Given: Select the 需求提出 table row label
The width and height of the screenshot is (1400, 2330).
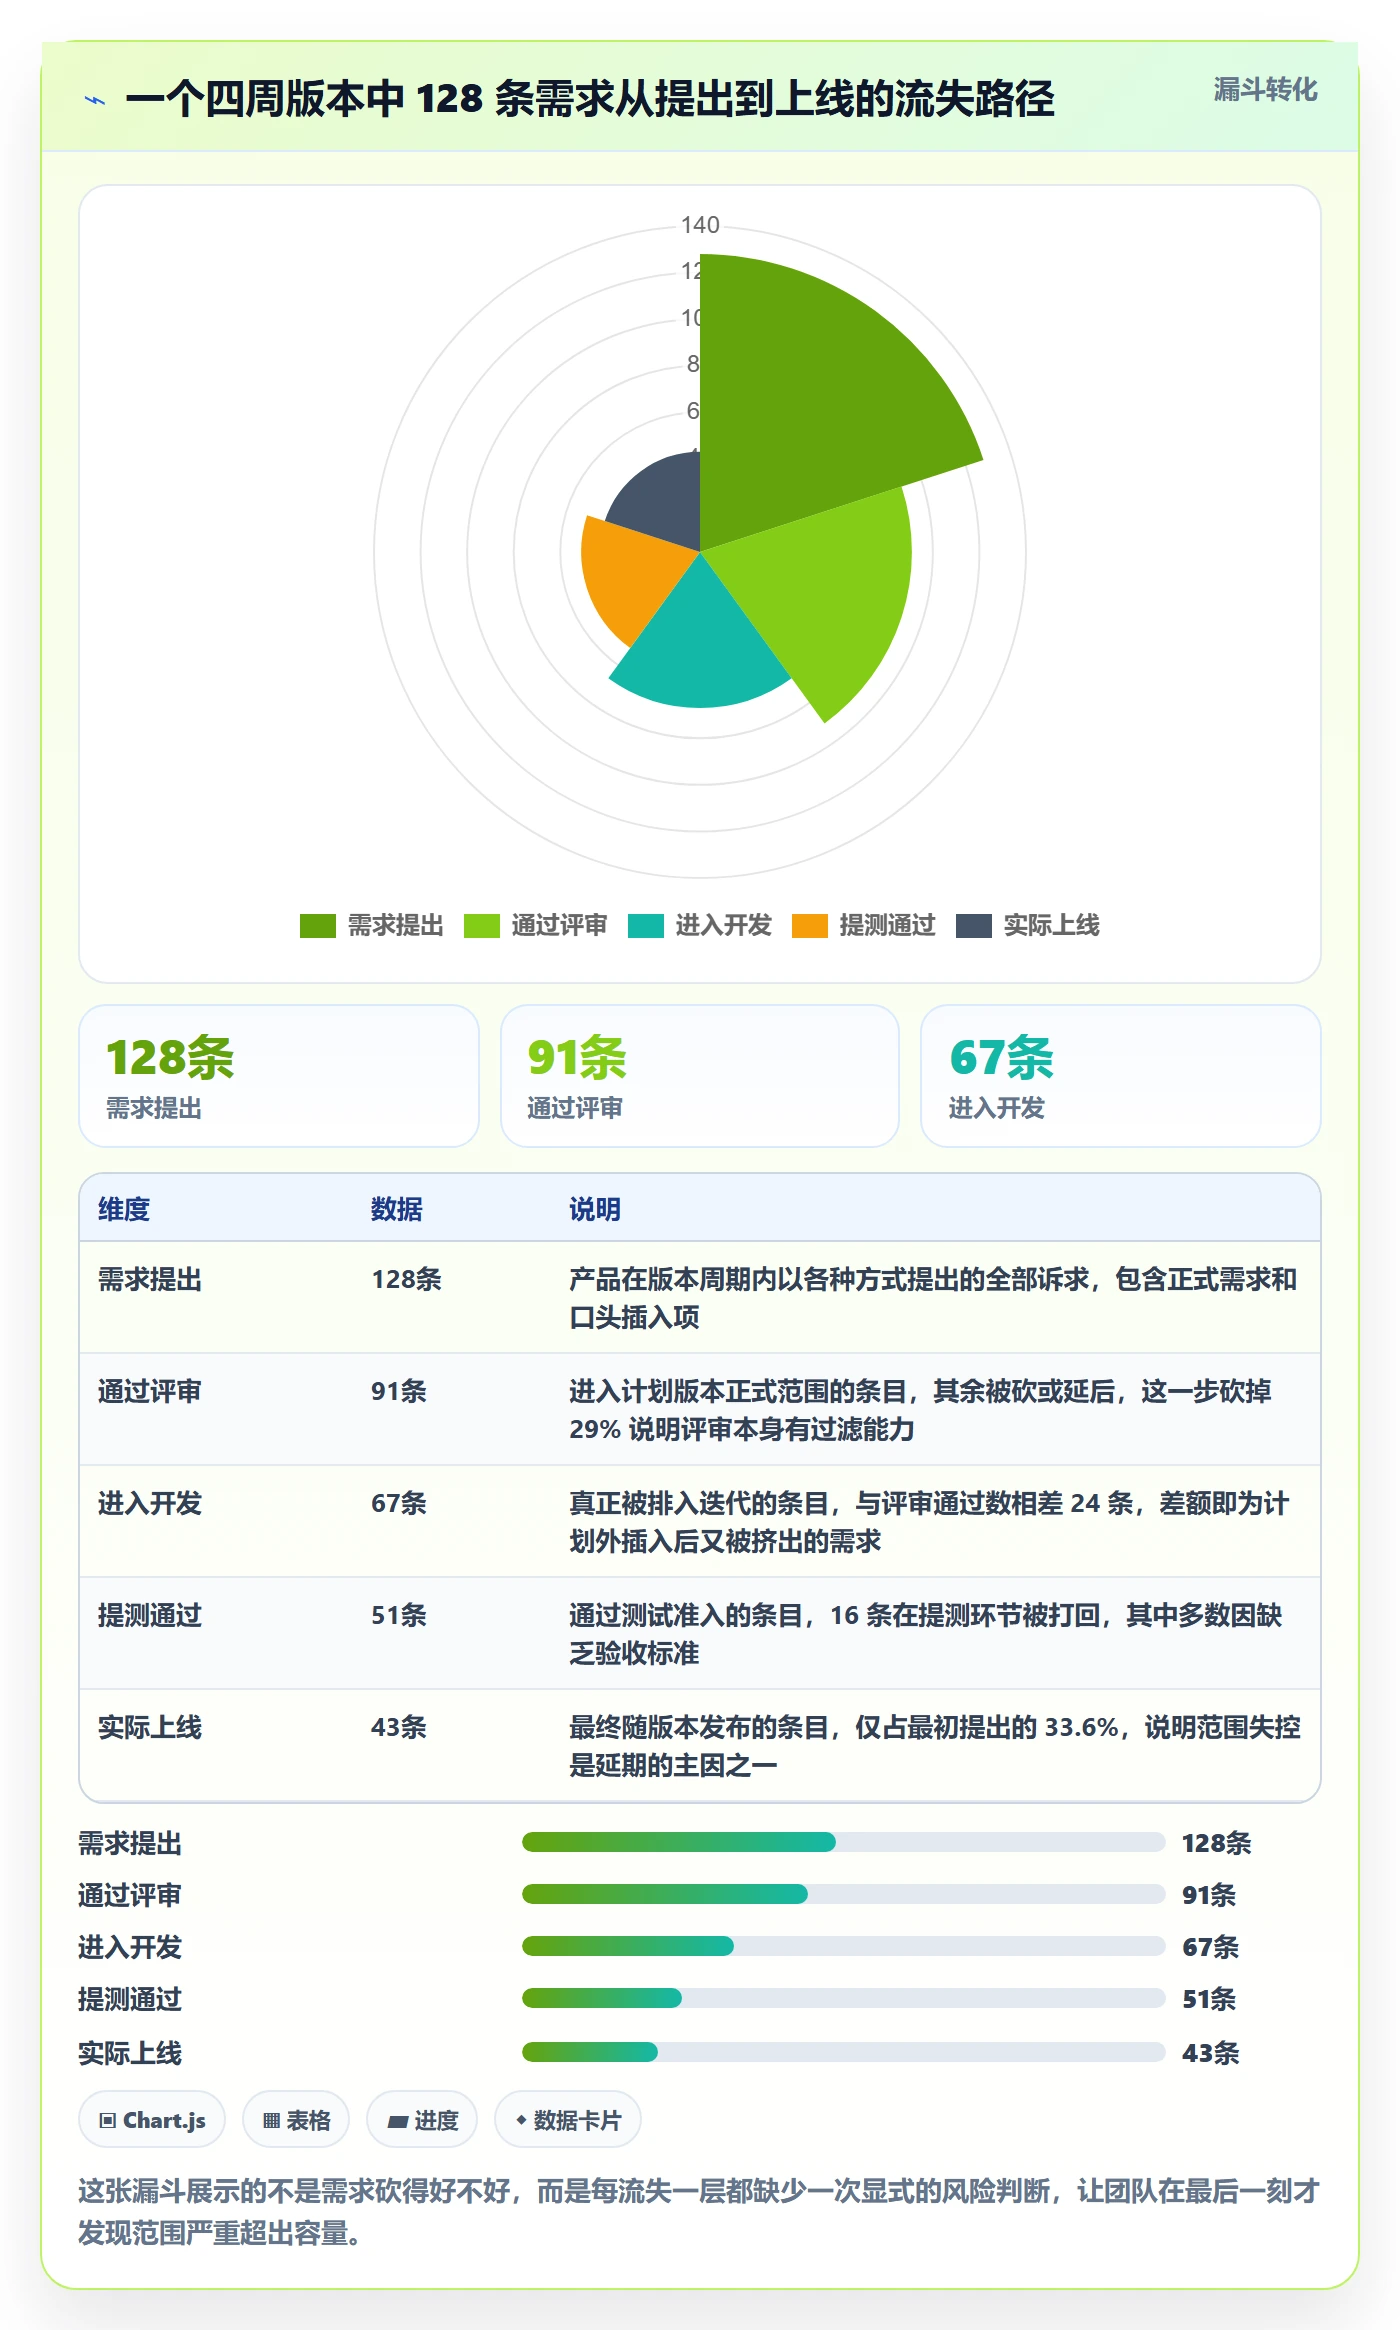Looking at the screenshot, I should pyautogui.click(x=150, y=1279).
